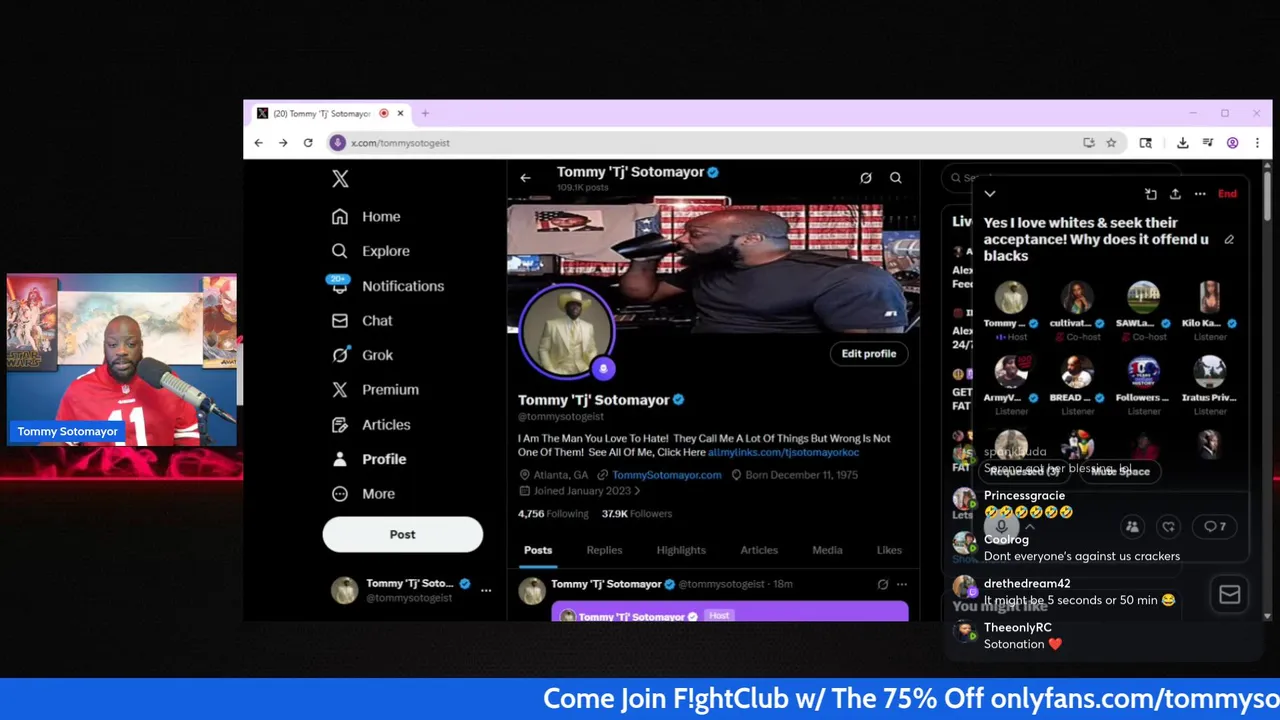Reload the page with browser refresh
This screenshot has height=720, width=1280.
click(308, 143)
